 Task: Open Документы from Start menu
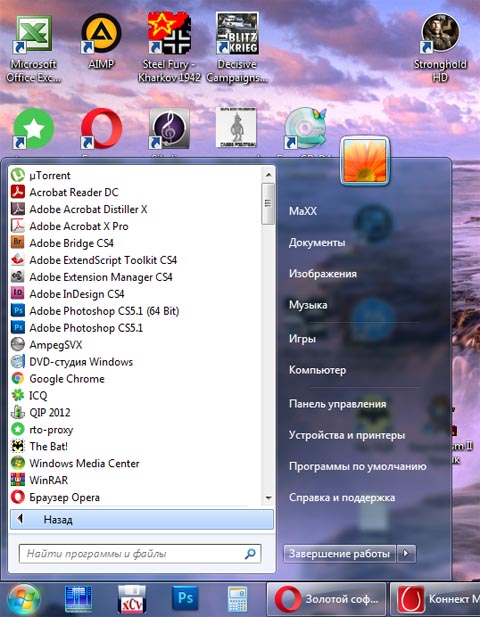(317, 242)
